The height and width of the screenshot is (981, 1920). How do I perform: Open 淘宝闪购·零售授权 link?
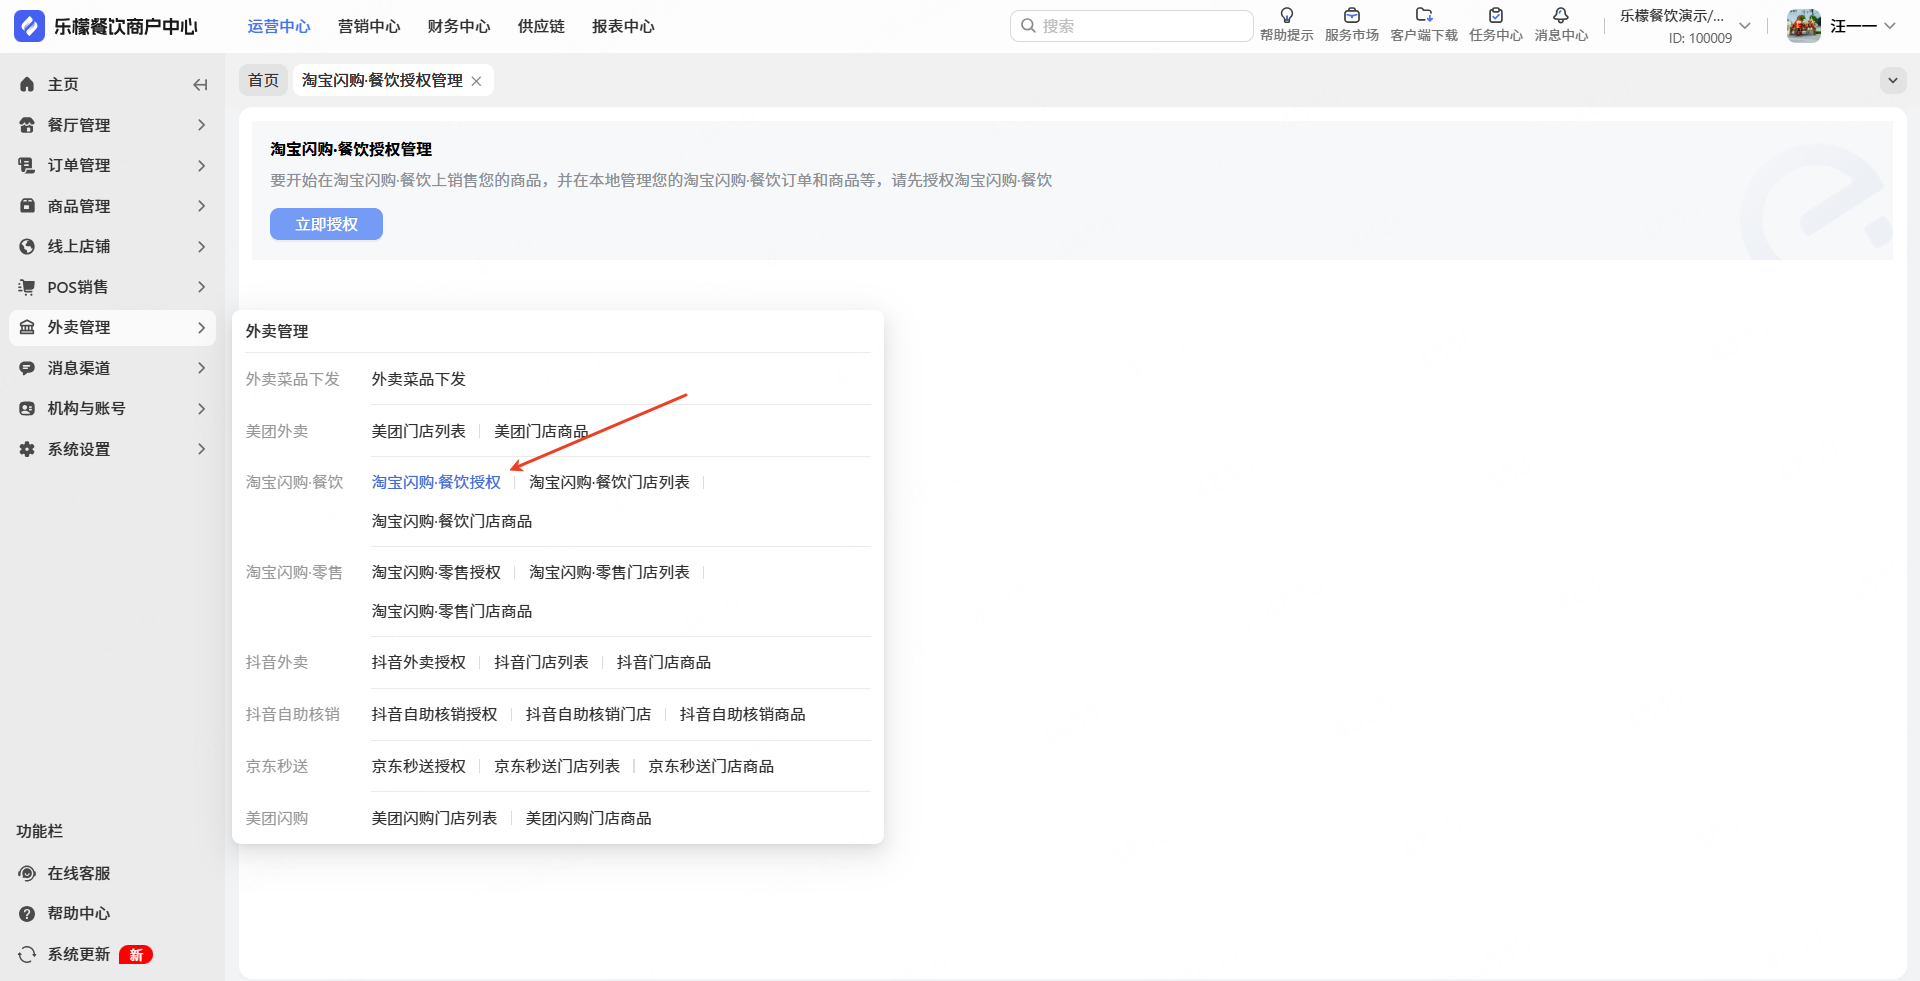(x=436, y=572)
